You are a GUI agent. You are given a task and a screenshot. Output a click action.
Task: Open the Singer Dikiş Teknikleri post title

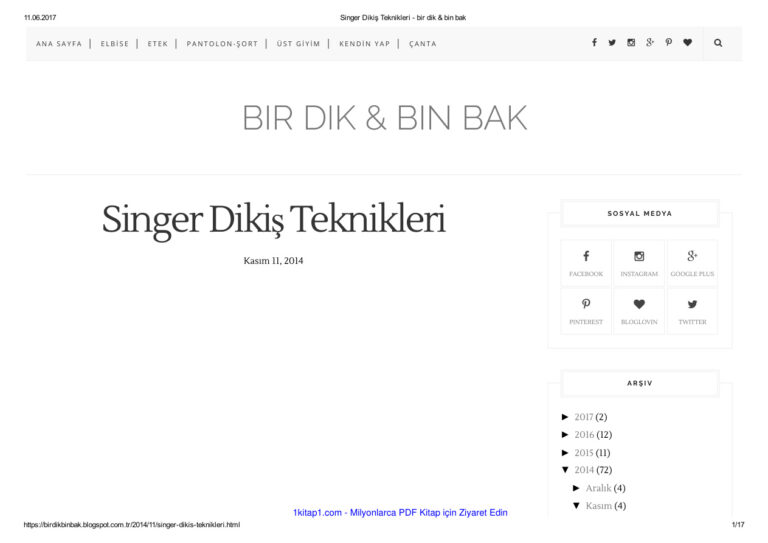(273, 220)
